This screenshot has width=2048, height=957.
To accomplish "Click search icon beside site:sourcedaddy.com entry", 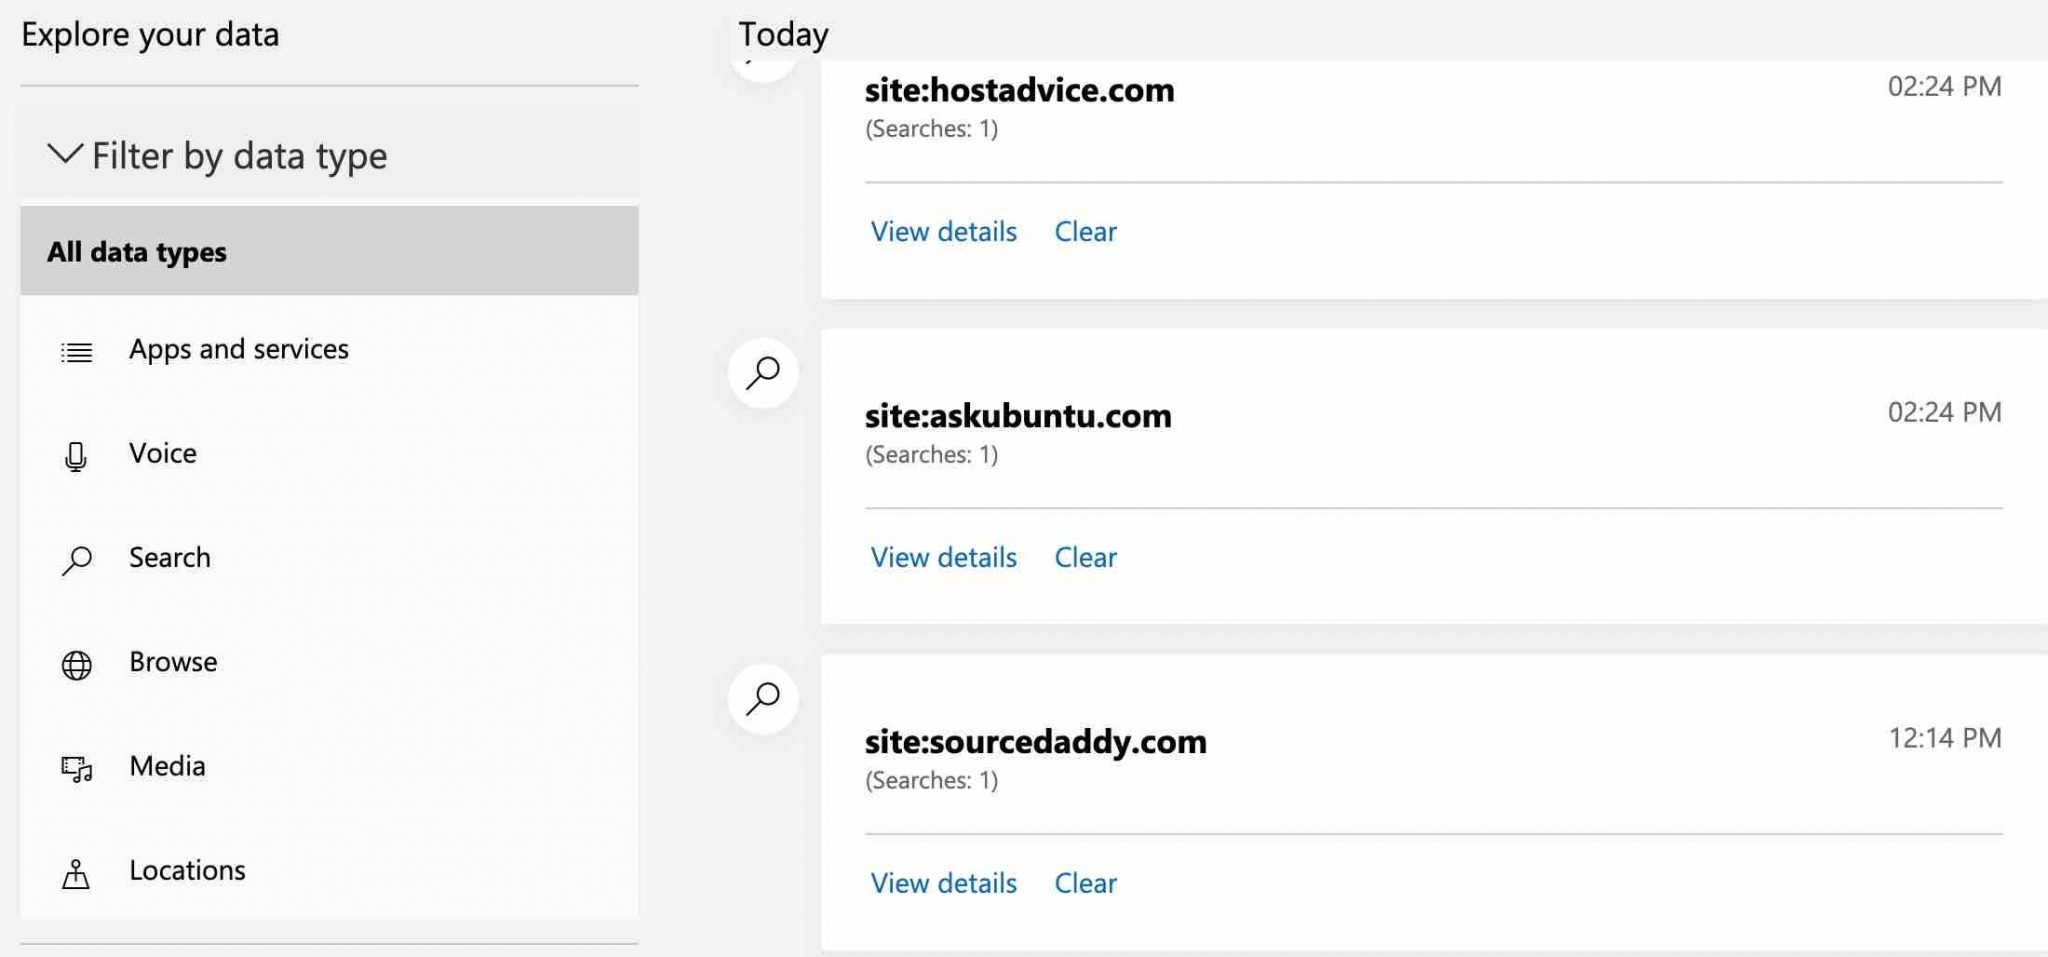I will pos(763,698).
